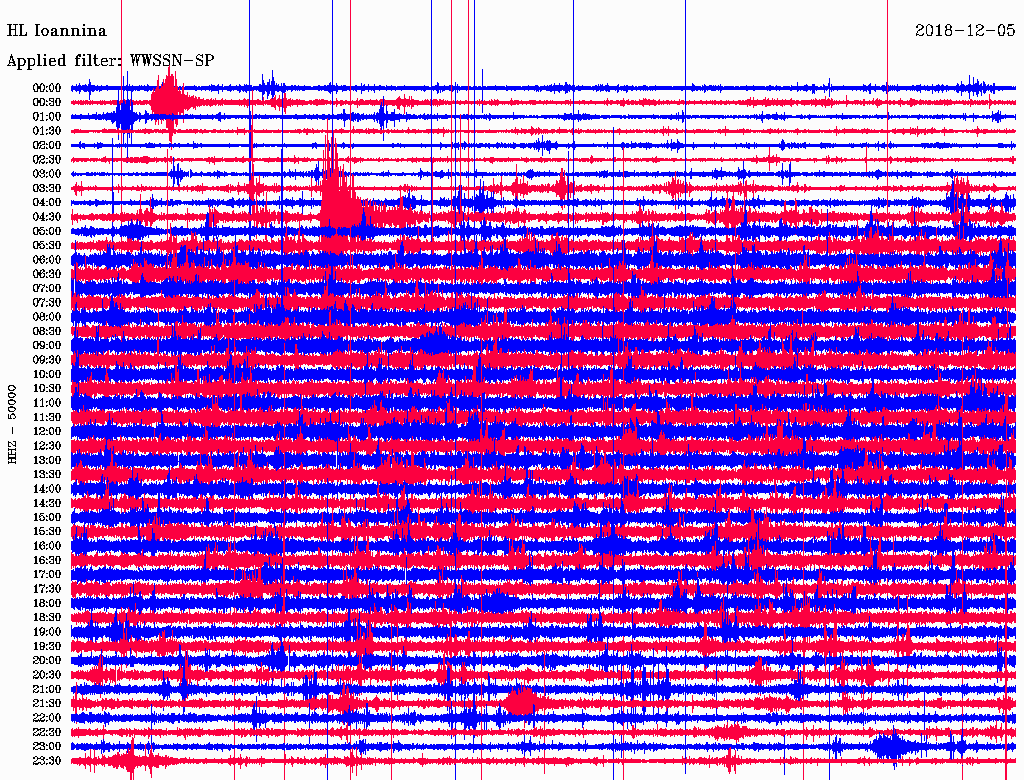The height and width of the screenshot is (780, 1024).
Task: Select the 05:00 time row label
Action: [x=47, y=231]
